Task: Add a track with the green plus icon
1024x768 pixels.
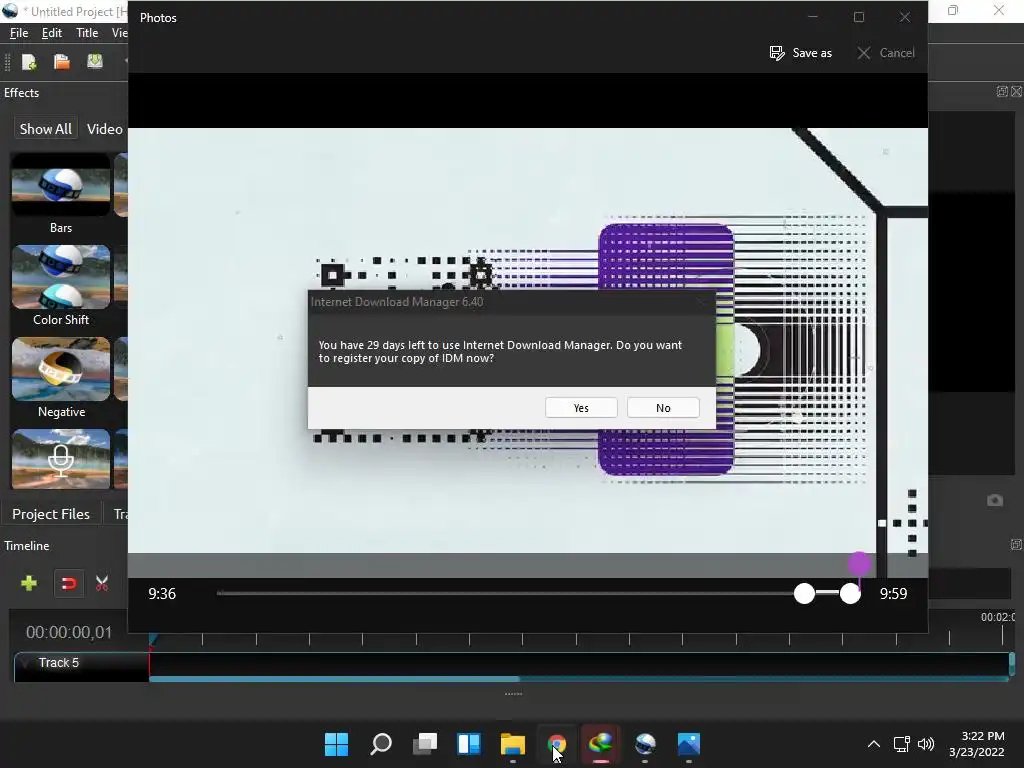Action: [29, 583]
